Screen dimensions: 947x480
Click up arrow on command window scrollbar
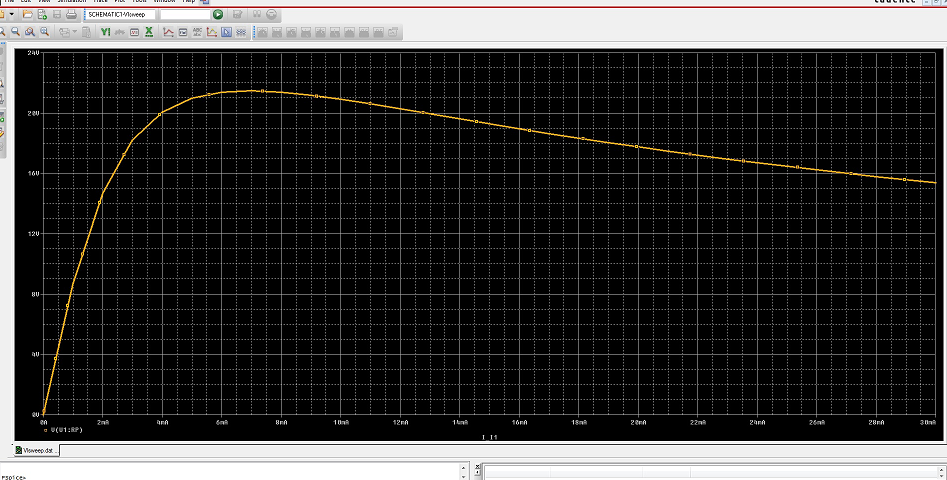463,468
